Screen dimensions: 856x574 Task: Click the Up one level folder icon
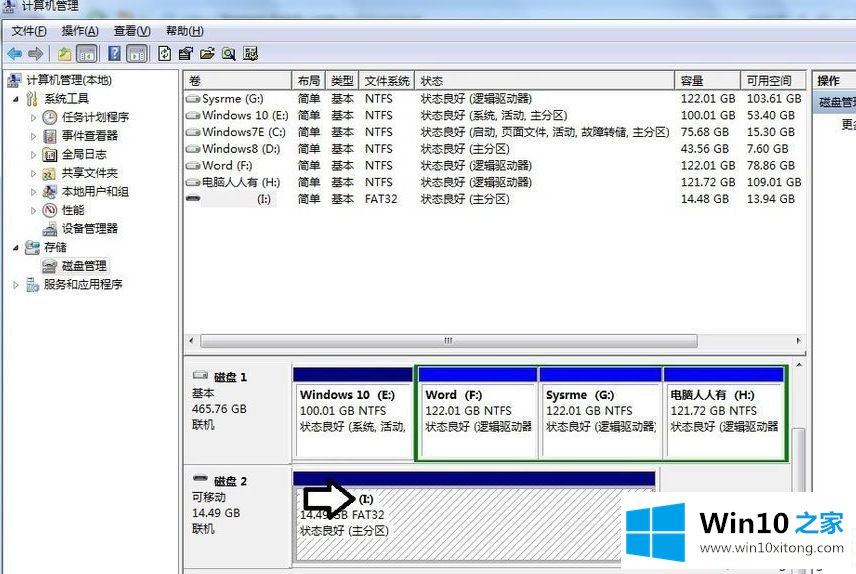[64, 54]
